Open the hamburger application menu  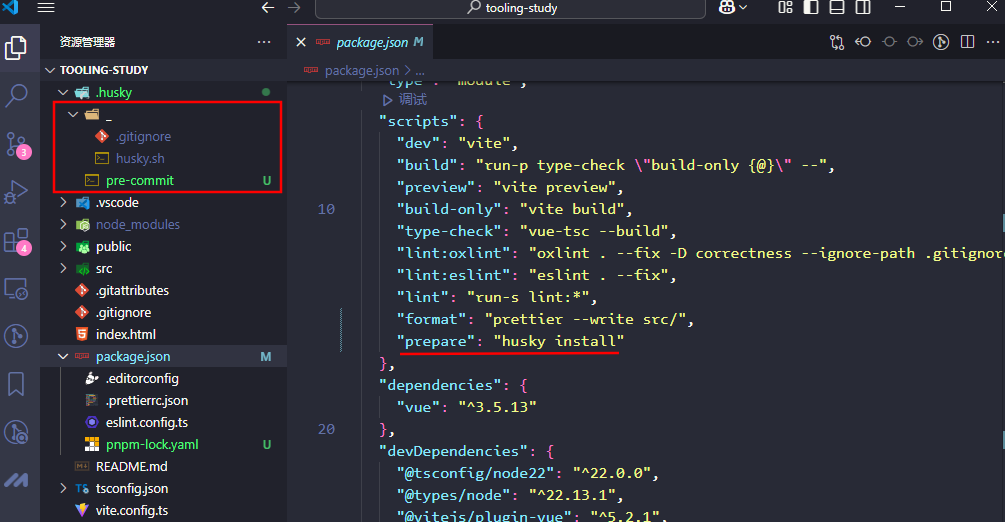(x=46, y=8)
